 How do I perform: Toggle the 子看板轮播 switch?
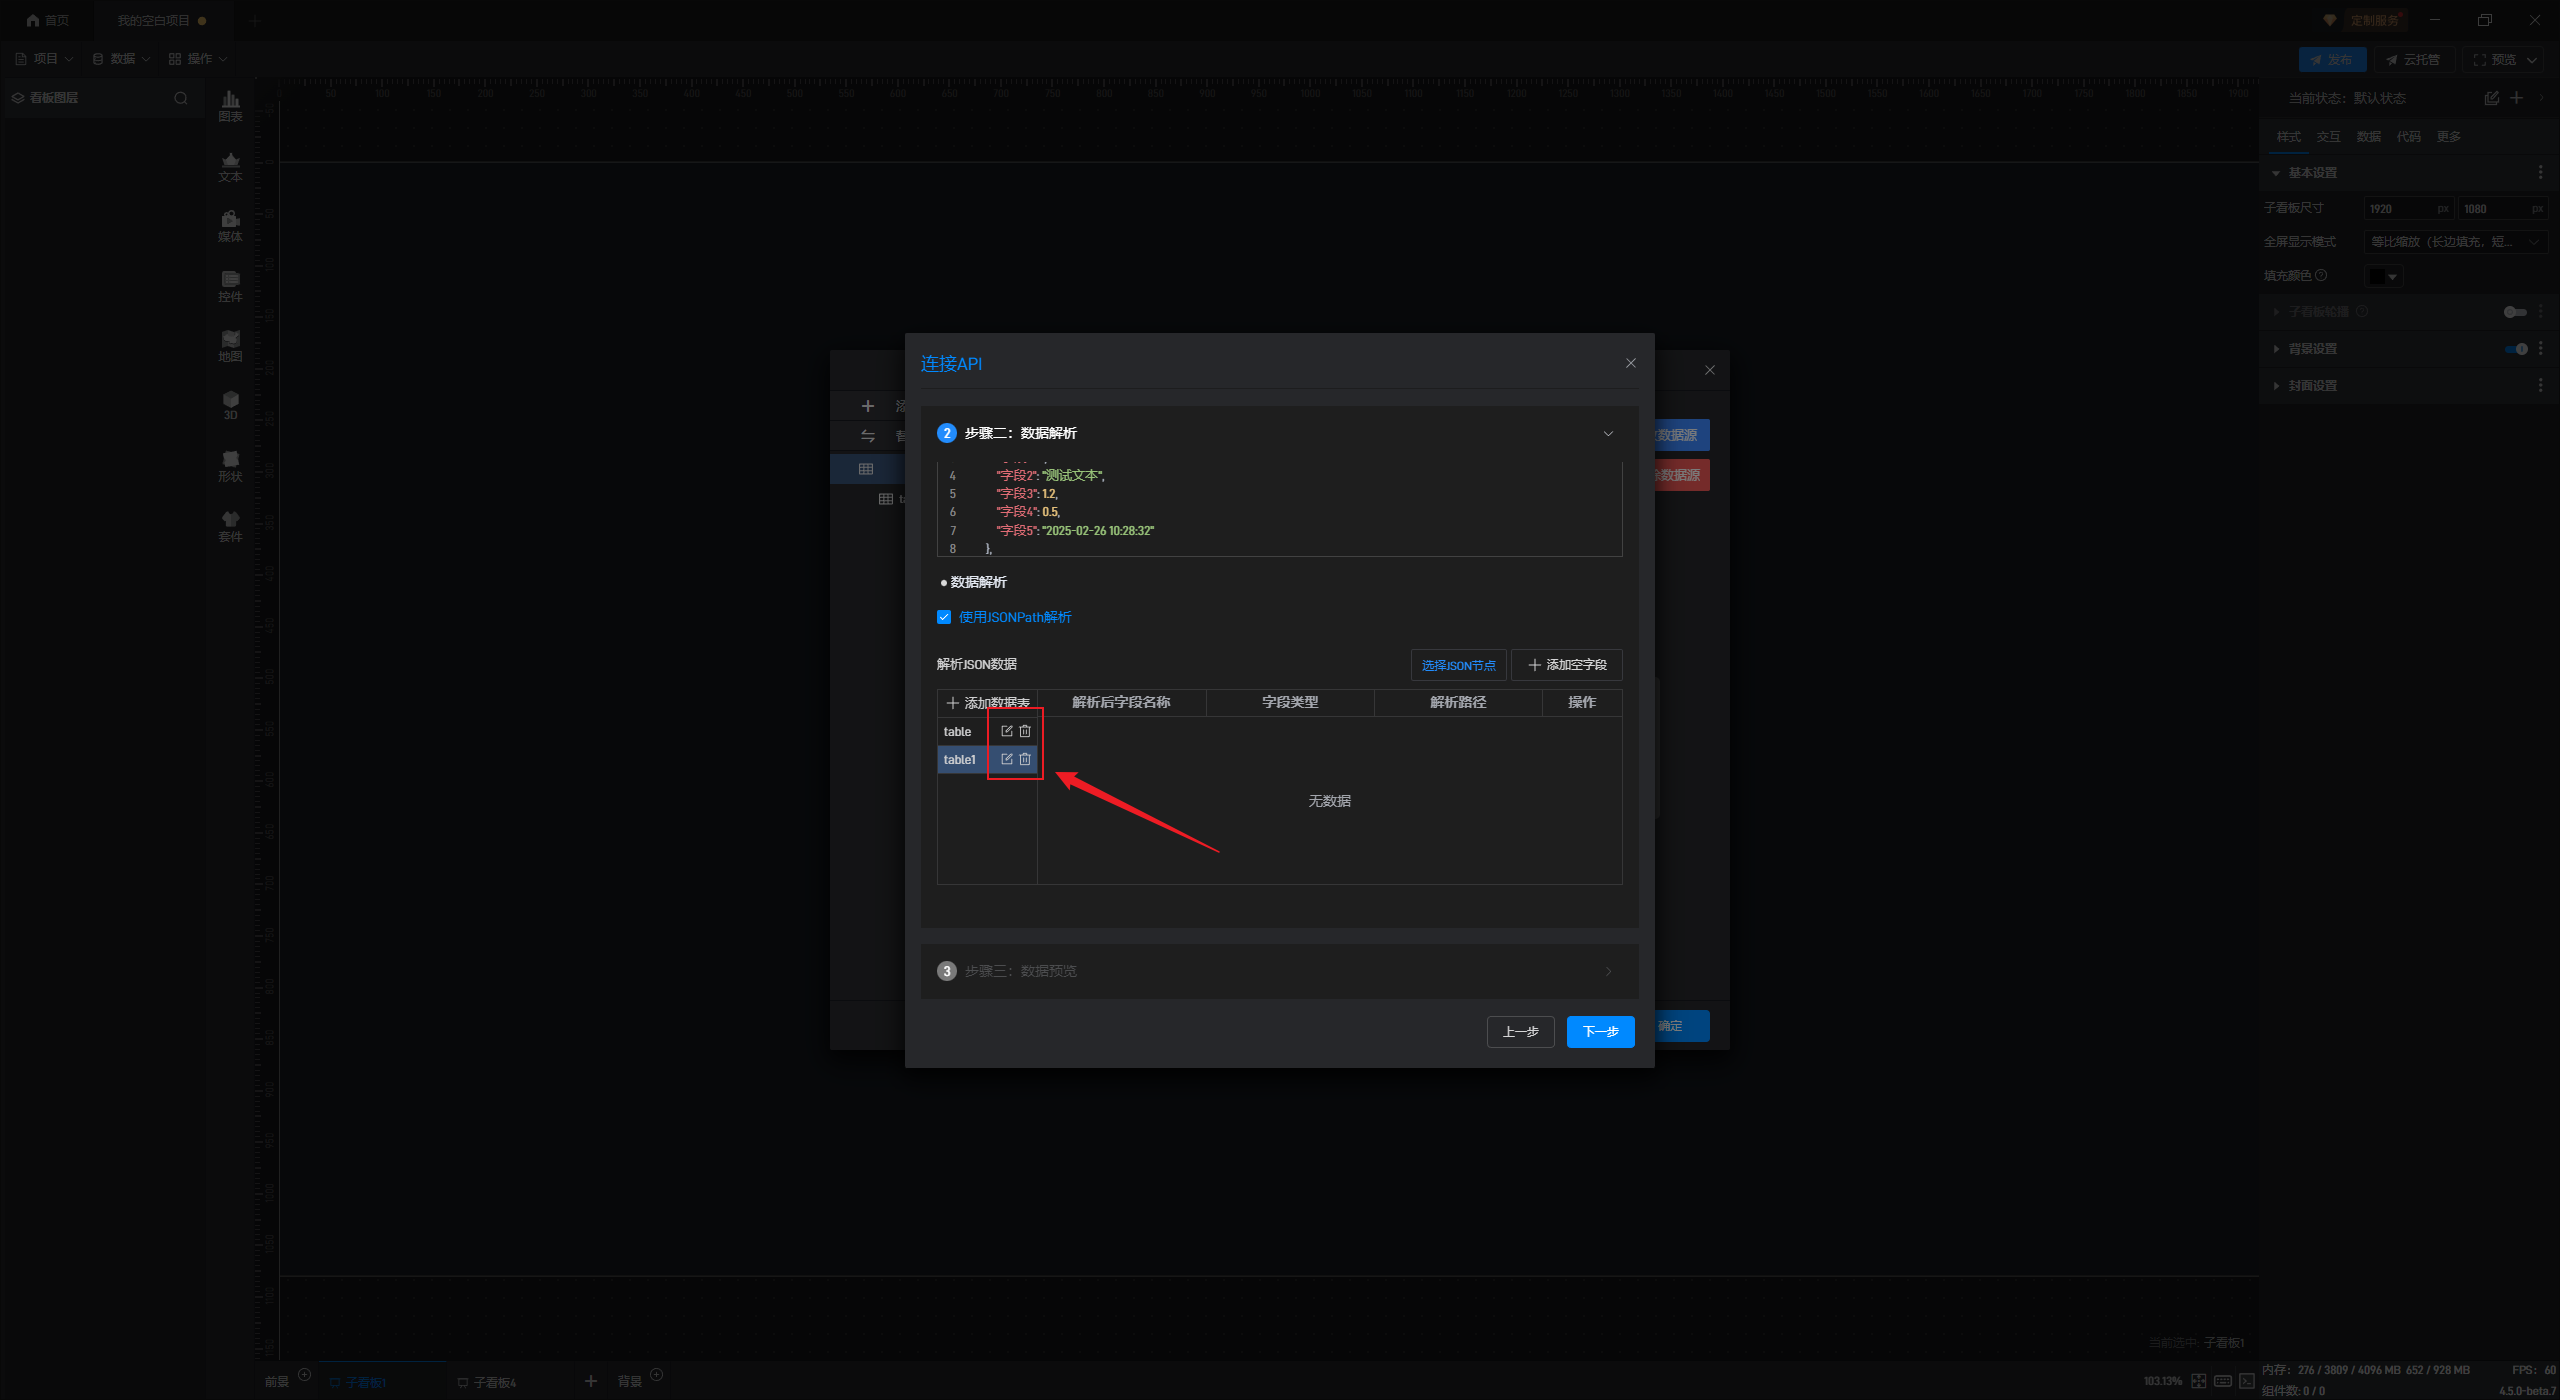click(x=2514, y=312)
